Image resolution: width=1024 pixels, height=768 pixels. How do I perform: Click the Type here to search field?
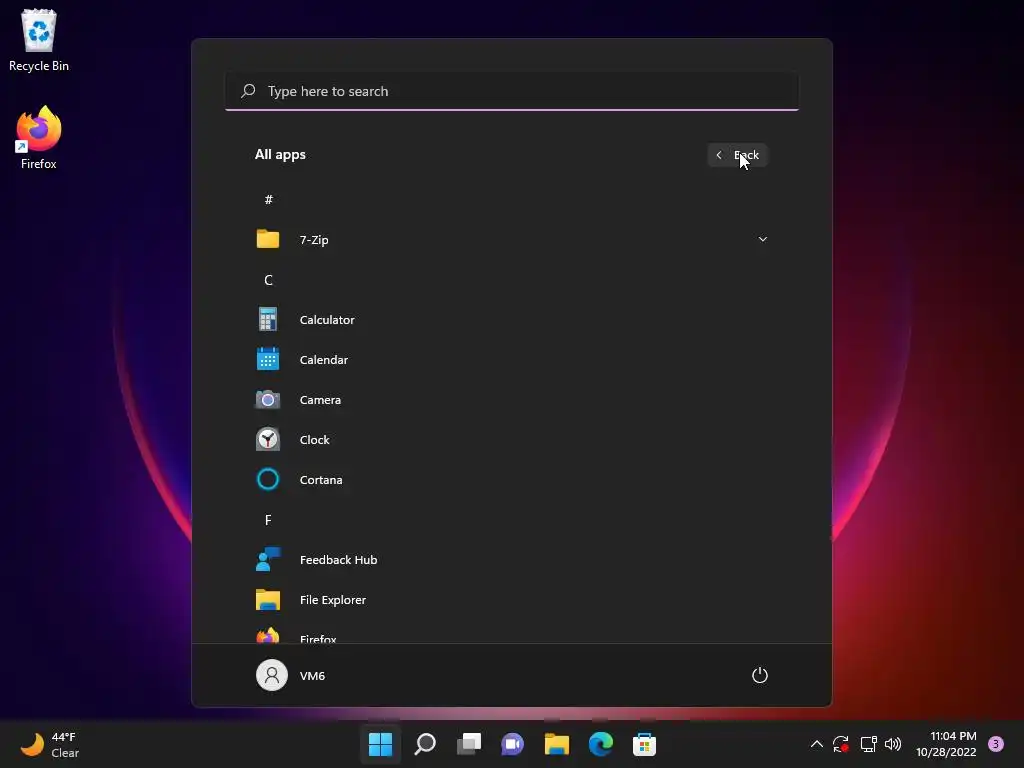coord(512,91)
